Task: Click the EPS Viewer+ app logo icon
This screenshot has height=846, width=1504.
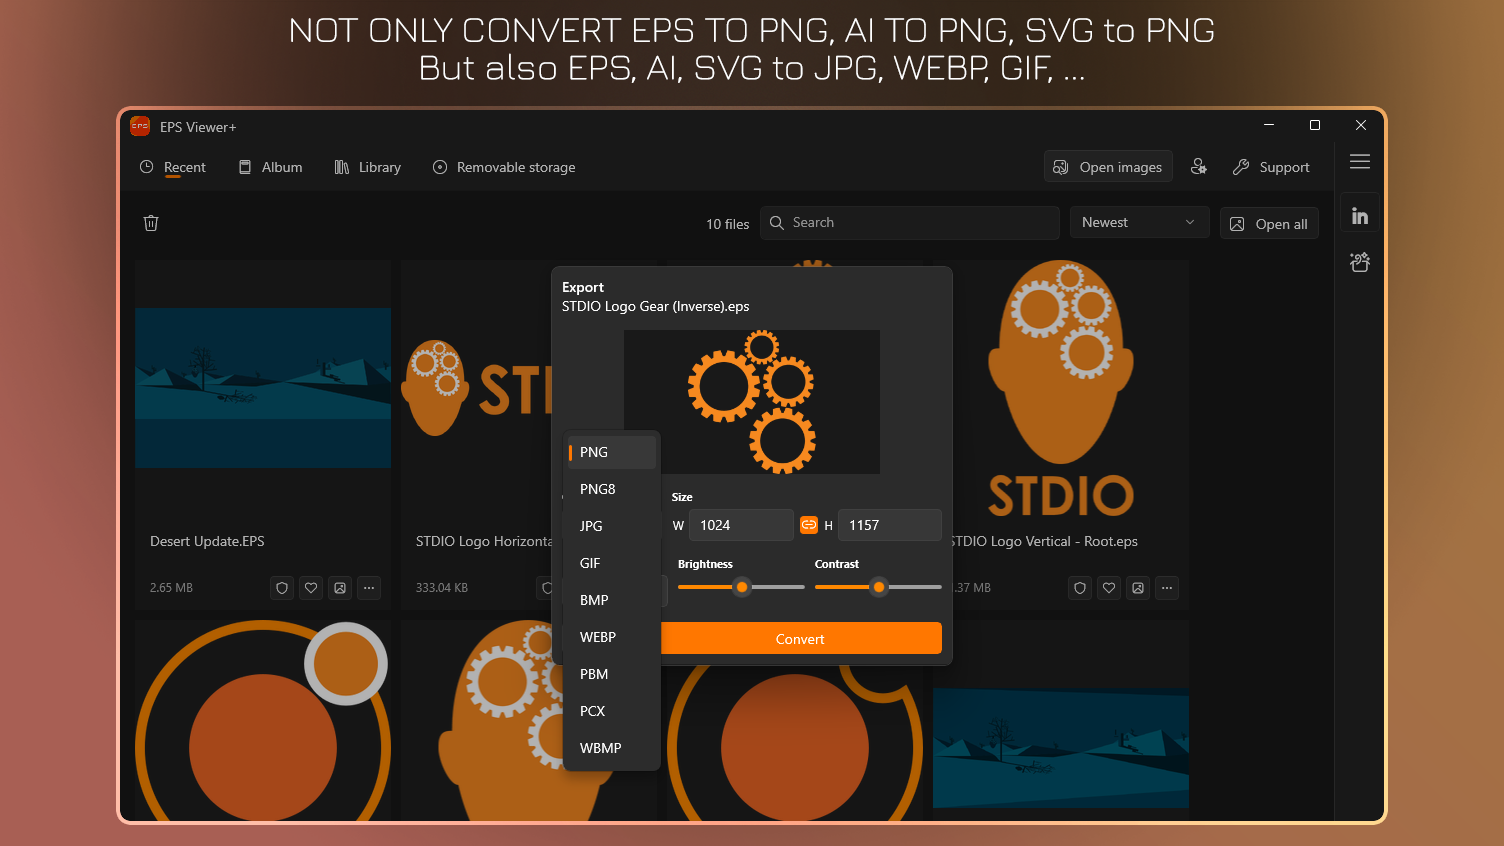Action: (x=140, y=126)
